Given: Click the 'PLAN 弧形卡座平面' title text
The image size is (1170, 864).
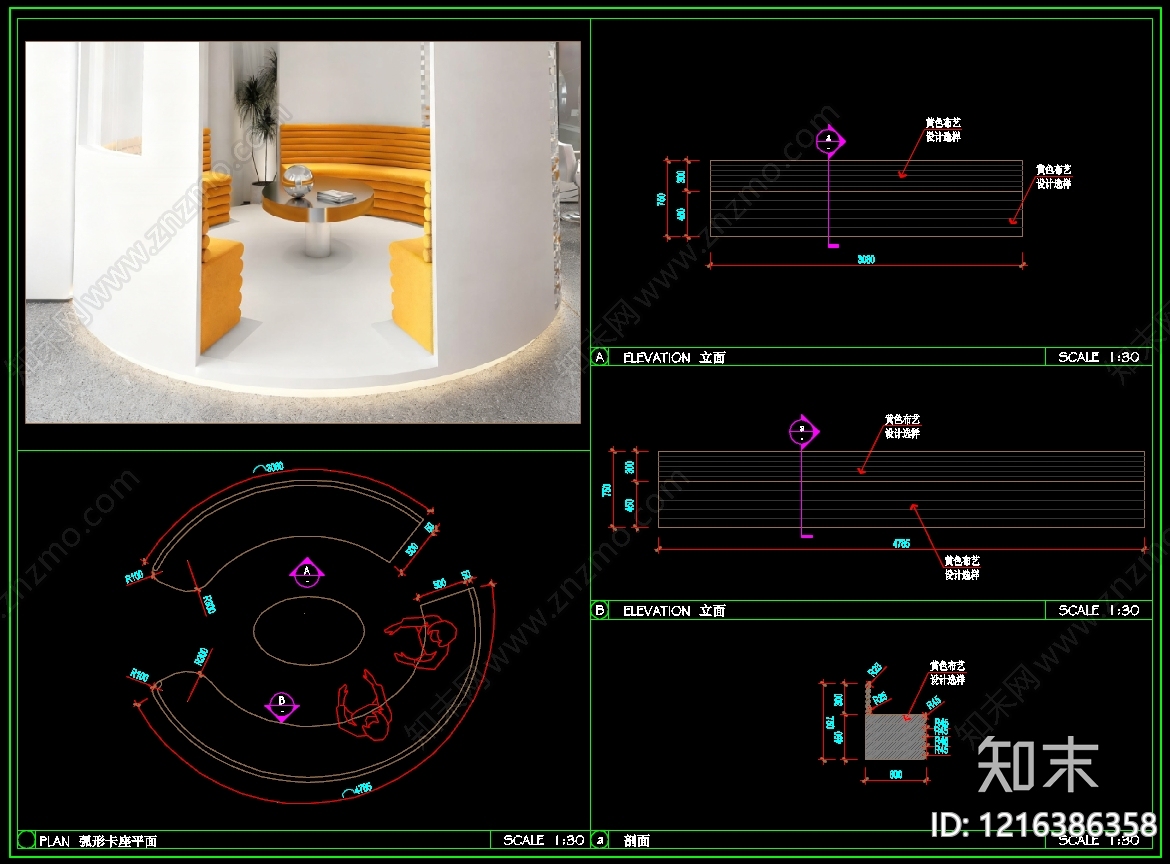Looking at the screenshot, I should 98,841.
